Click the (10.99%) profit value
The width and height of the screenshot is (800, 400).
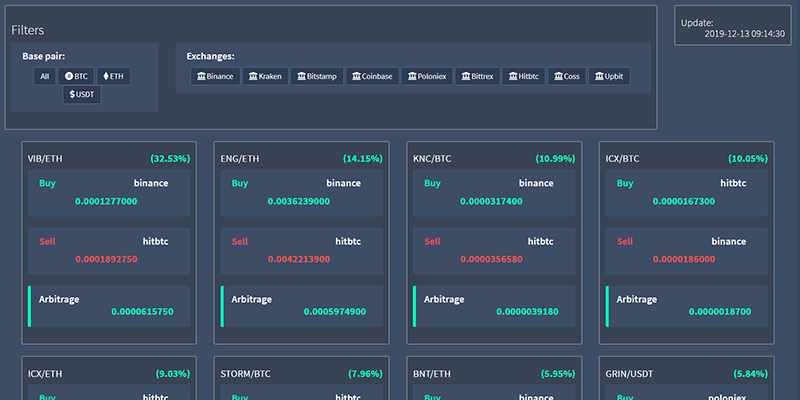pyautogui.click(x=555, y=159)
